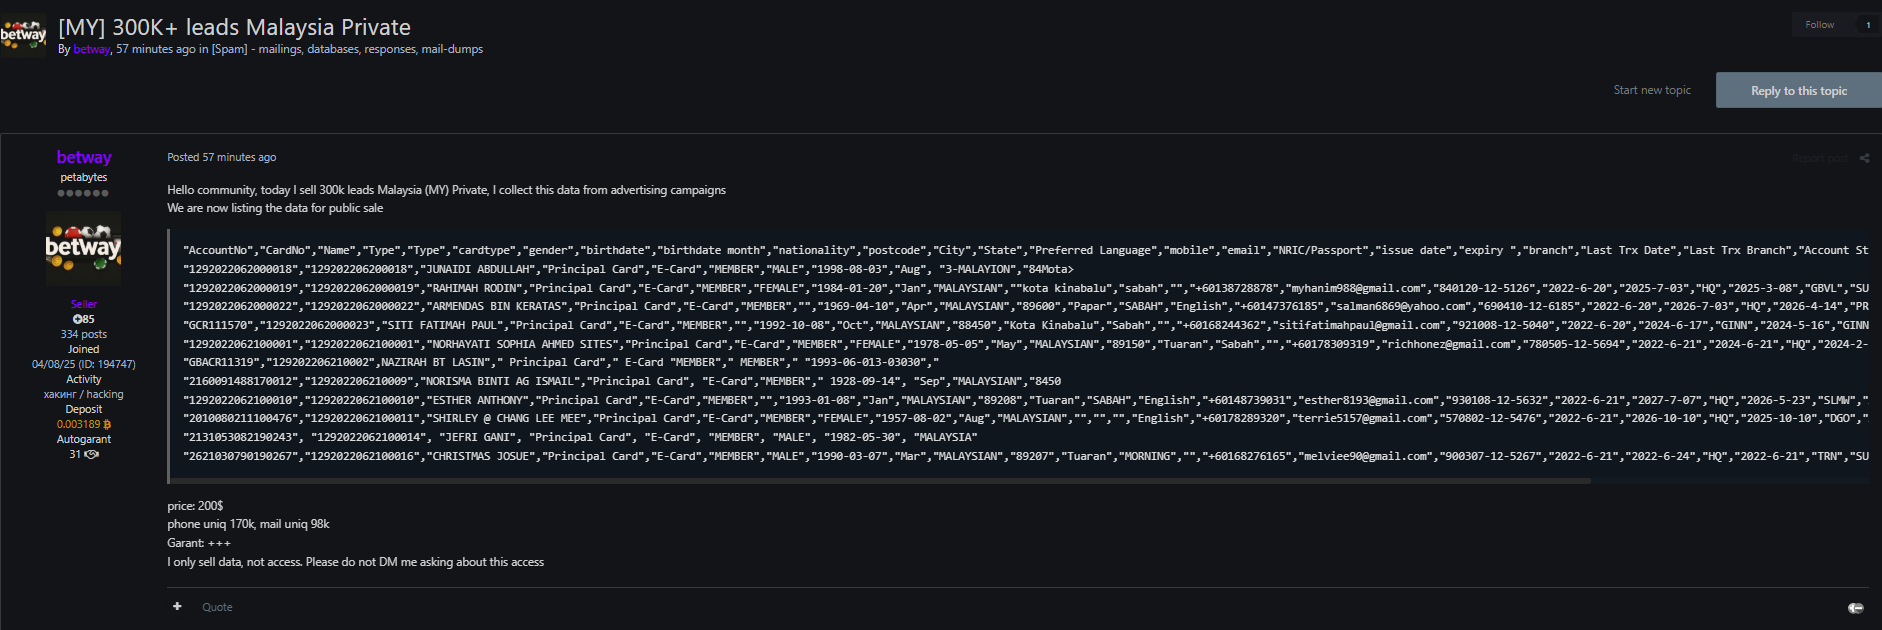Click Report post link
The height and width of the screenshot is (630, 1882).
point(1820,158)
